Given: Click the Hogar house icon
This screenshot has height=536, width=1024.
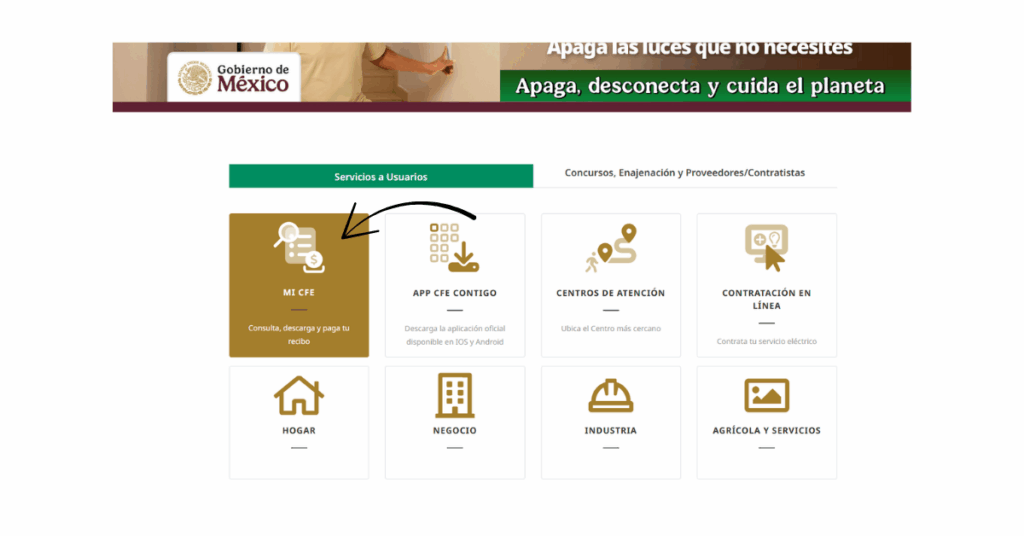Looking at the screenshot, I should click(299, 396).
